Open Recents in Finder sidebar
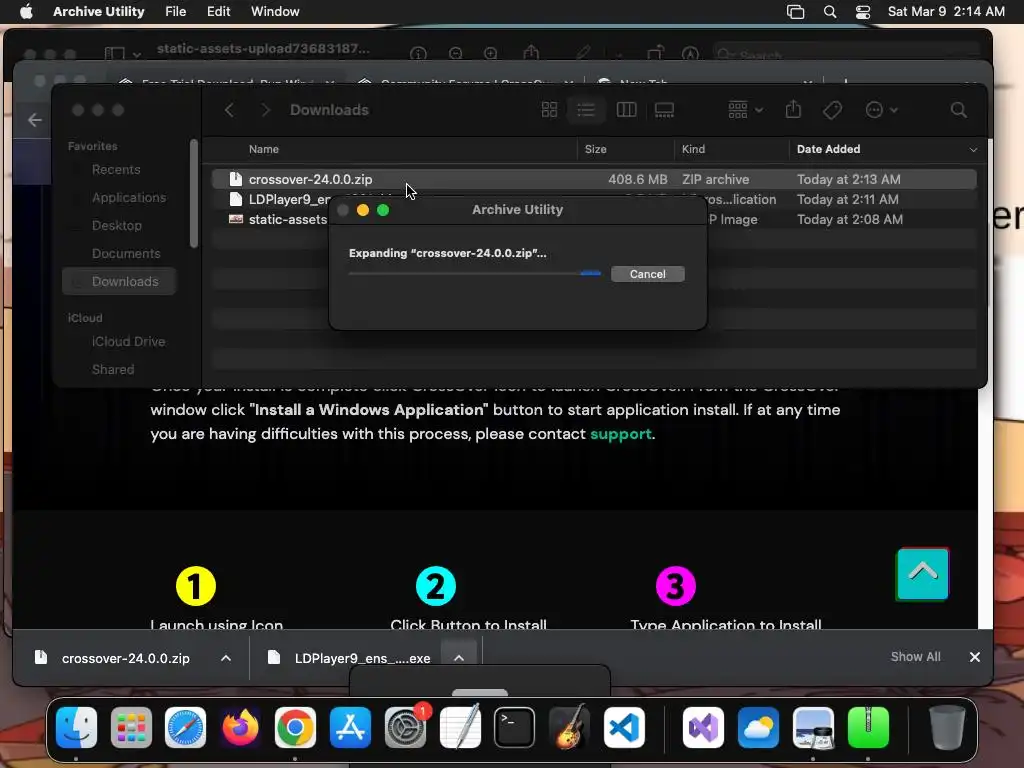The height and width of the screenshot is (768, 1024). coord(116,170)
